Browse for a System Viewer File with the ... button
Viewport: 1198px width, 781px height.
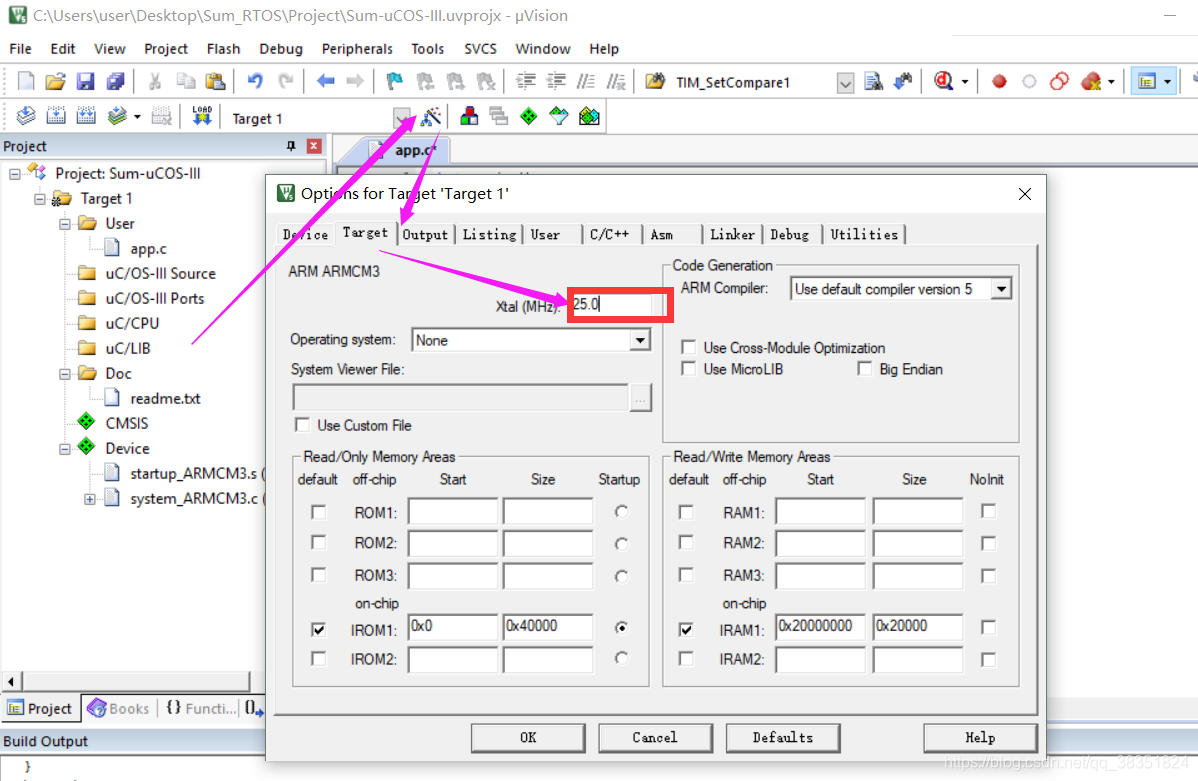pyautogui.click(x=640, y=397)
